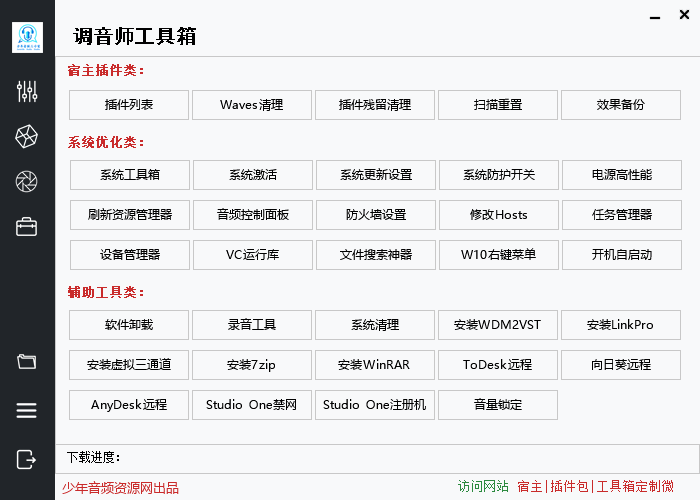Close the 调音师工具箱 window
700x500 pixels.
(x=684, y=15)
